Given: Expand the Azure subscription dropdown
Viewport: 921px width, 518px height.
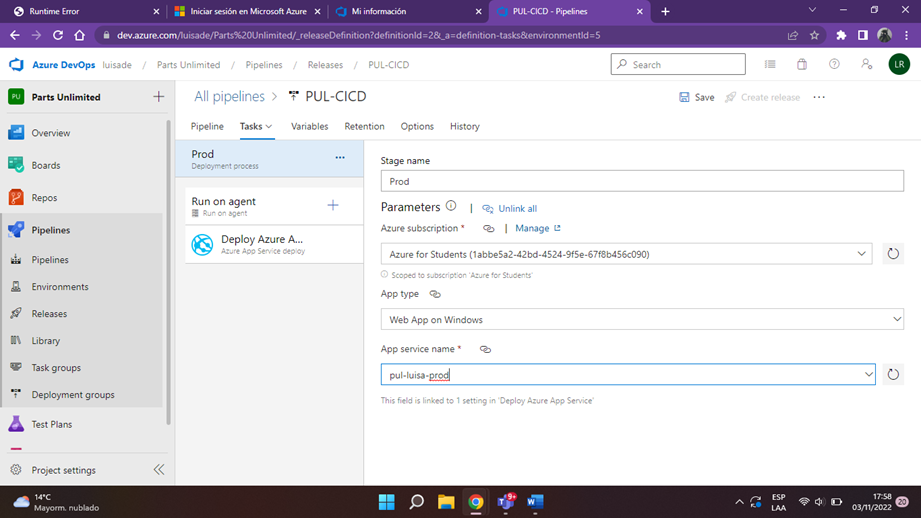Looking at the screenshot, I should coord(861,254).
